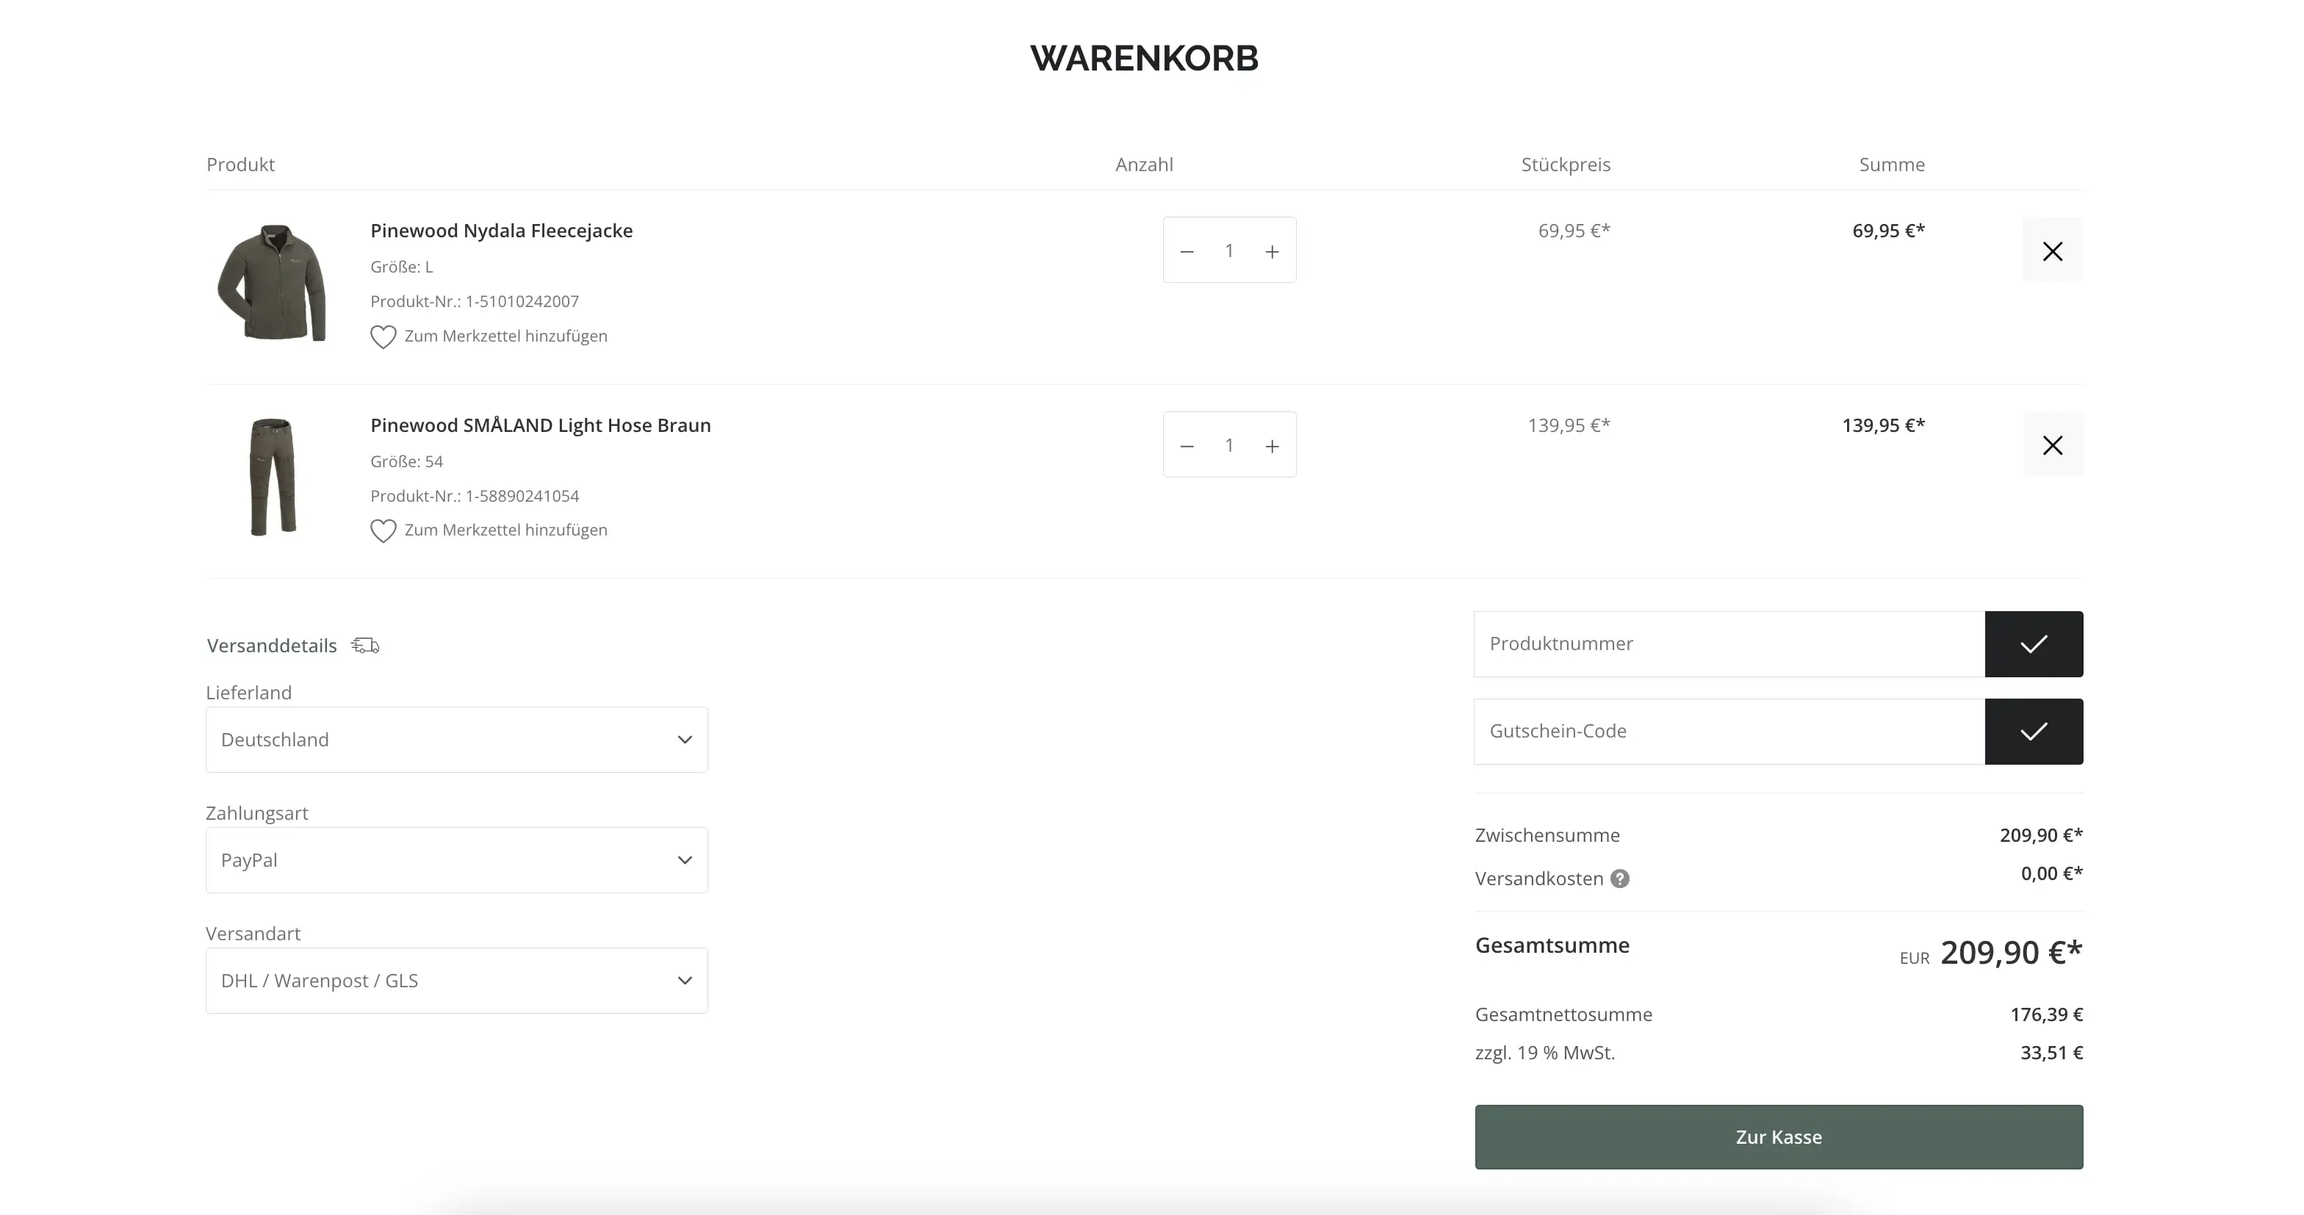The height and width of the screenshot is (1215, 2304).
Task: Decrease Fleecejacke quantity with minus icon
Action: 1187,251
